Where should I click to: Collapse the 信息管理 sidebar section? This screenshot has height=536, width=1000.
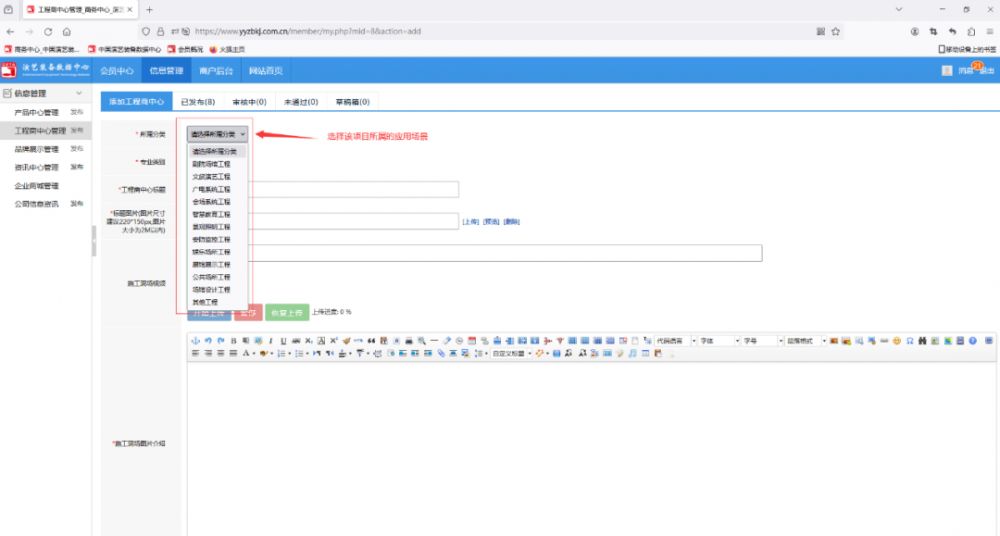pos(79,93)
